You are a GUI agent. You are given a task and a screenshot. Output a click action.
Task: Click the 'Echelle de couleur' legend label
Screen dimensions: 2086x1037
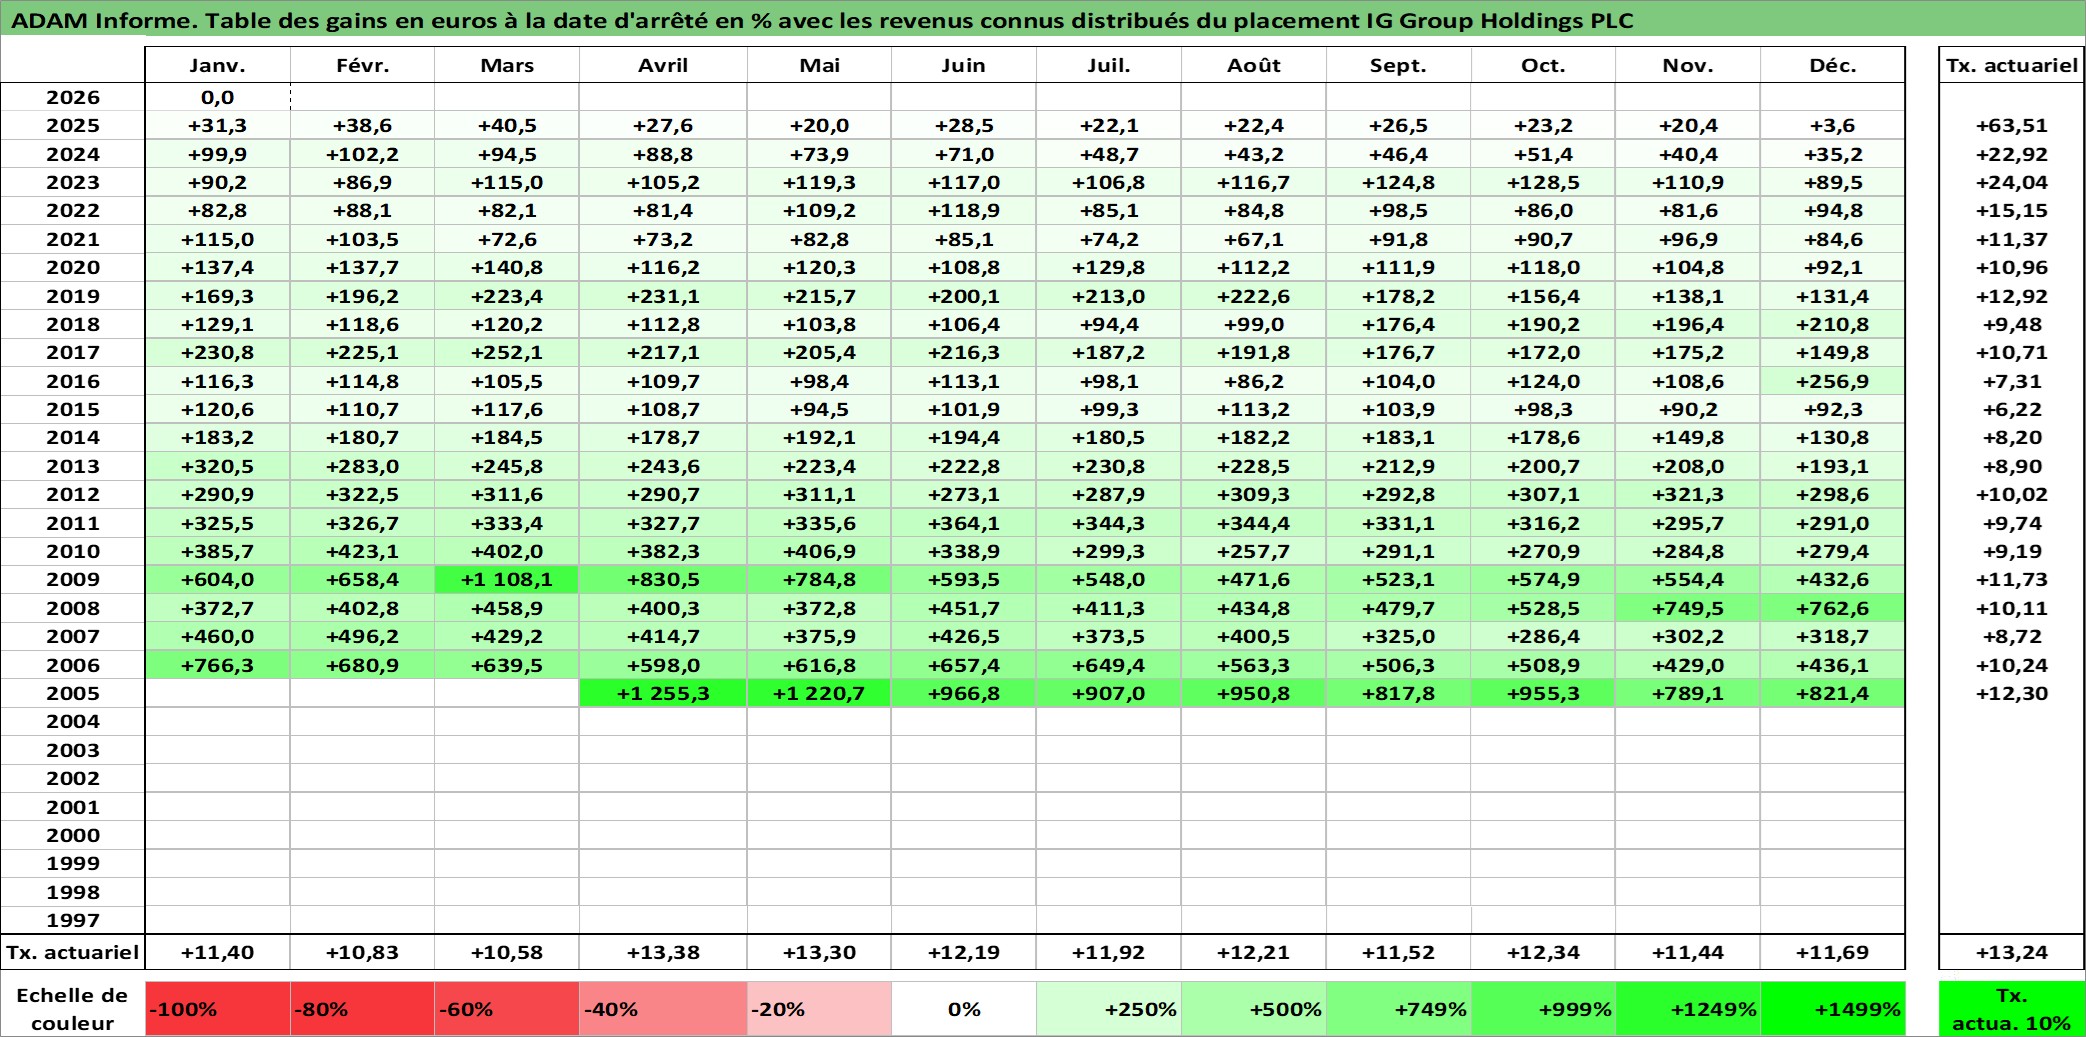[x=73, y=1009]
